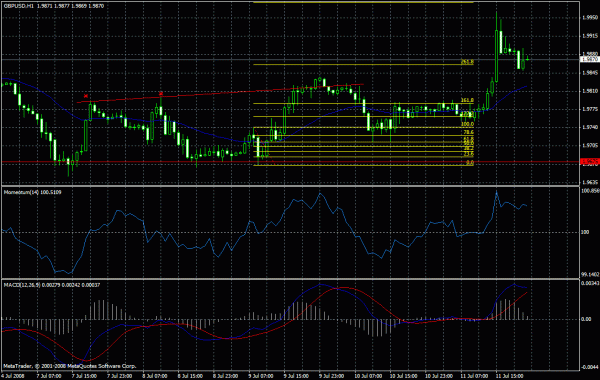Click the 10 Jul 23:00 time label
Screen dimensions: 600x380
pos(438,376)
